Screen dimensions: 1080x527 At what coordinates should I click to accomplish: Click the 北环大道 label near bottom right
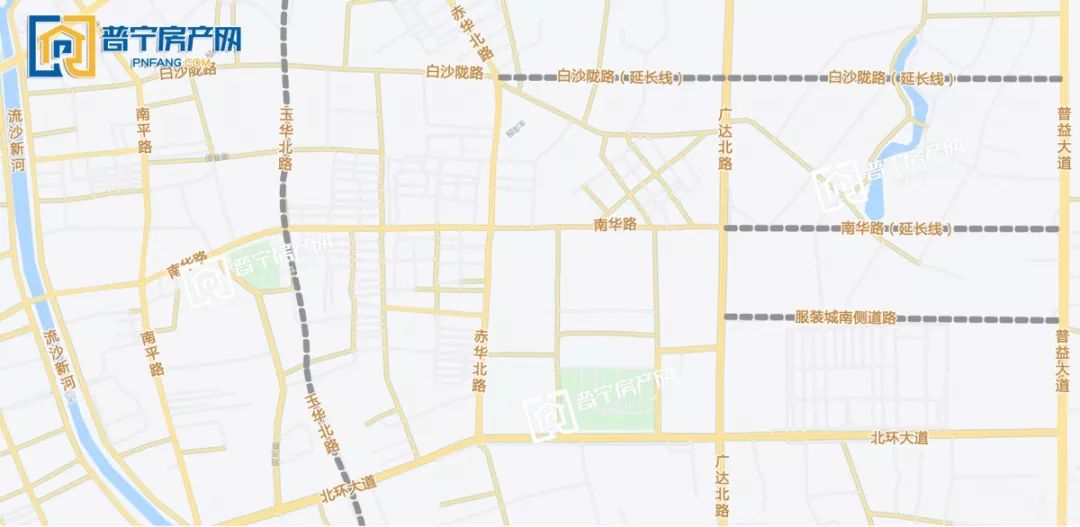coord(900,437)
